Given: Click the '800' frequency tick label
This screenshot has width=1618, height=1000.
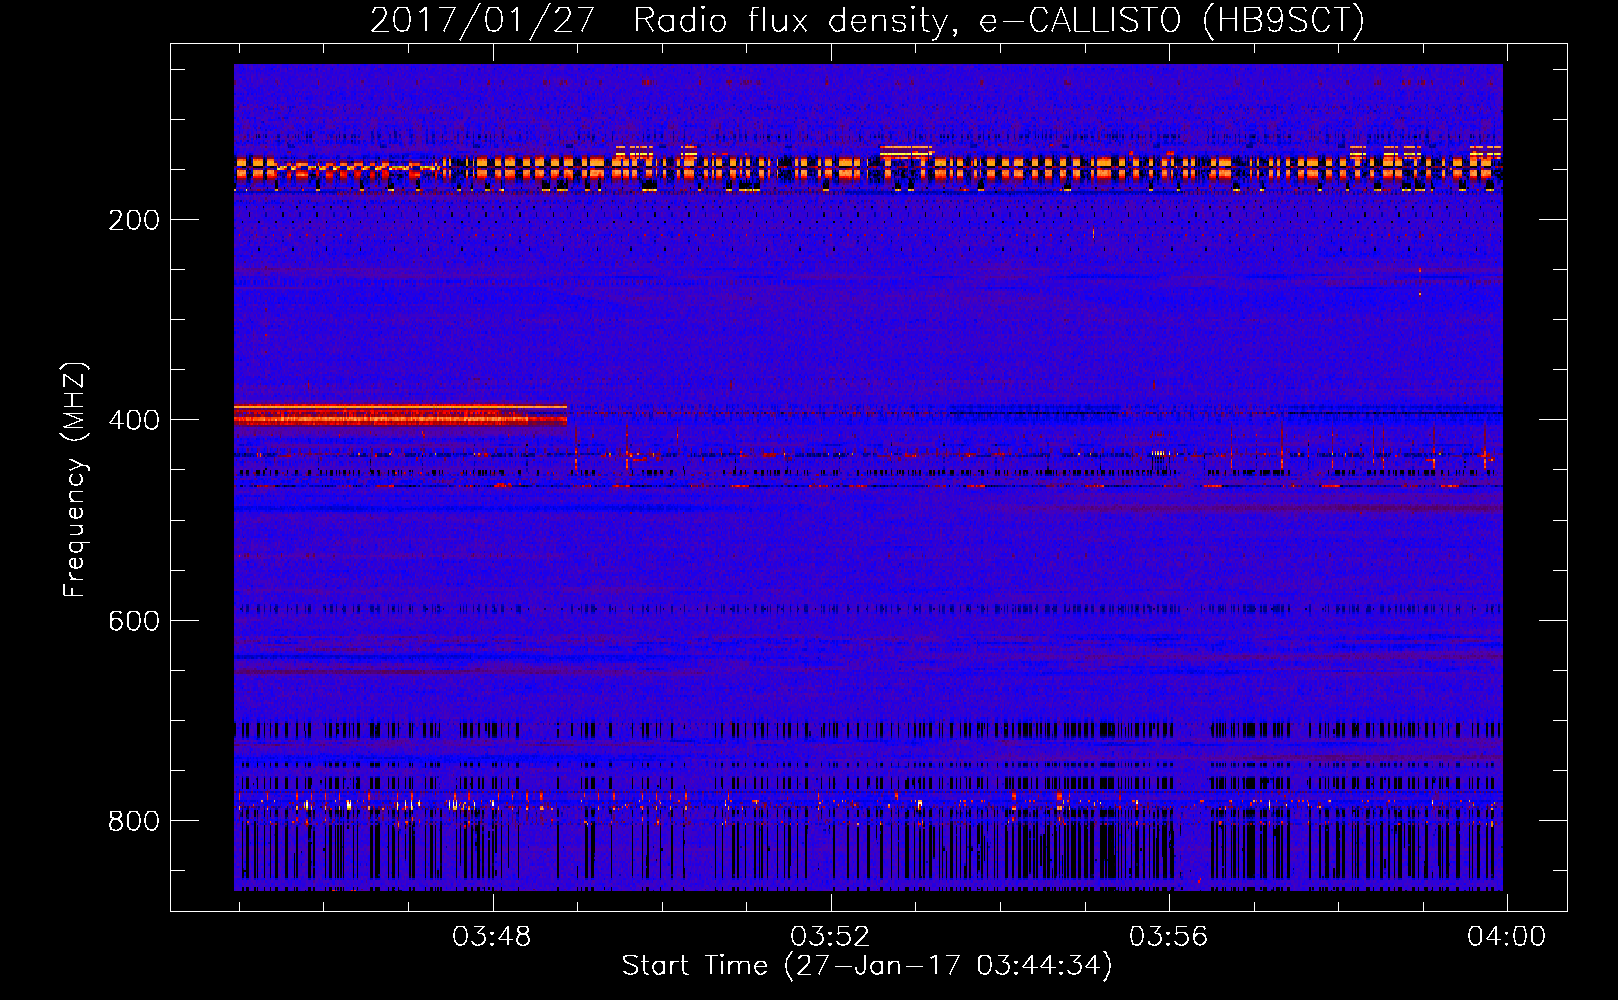Looking at the screenshot, I should click(134, 821).
